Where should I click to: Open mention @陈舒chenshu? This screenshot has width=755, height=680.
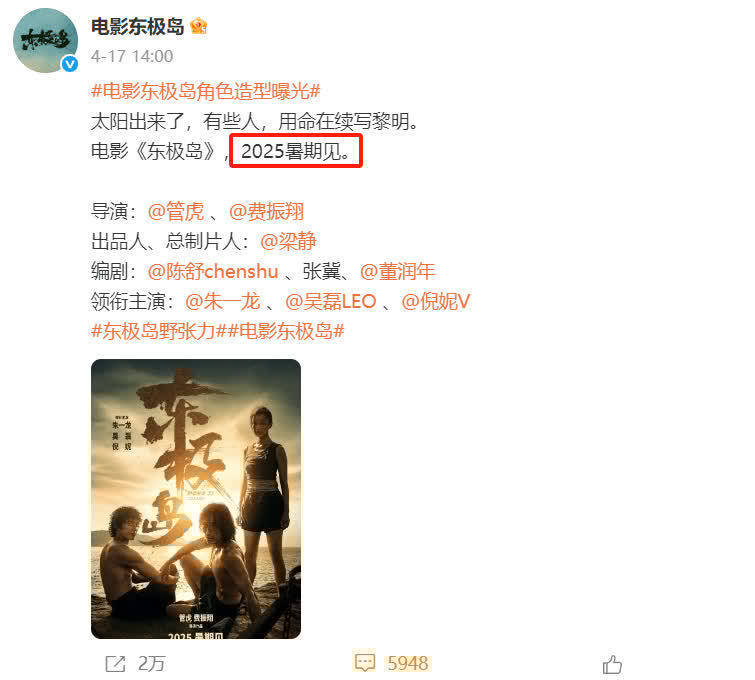(213, 272)
